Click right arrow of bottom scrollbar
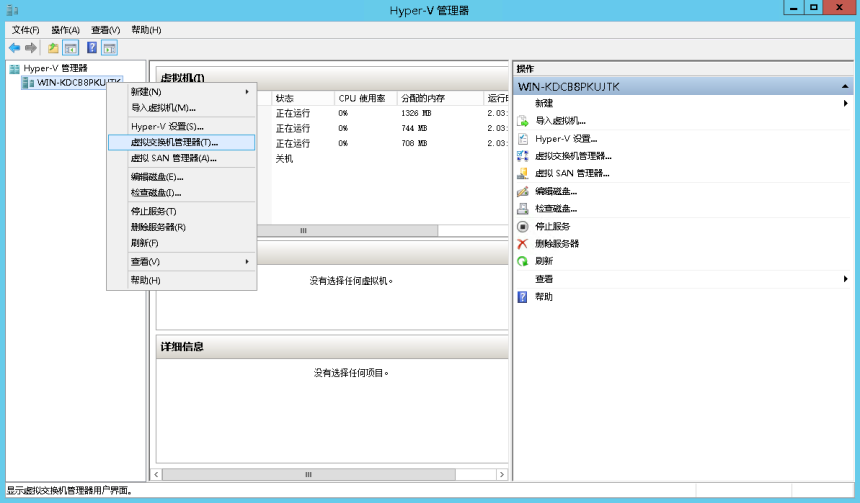Viewport: 860px width, 503px height. (502, 474)
